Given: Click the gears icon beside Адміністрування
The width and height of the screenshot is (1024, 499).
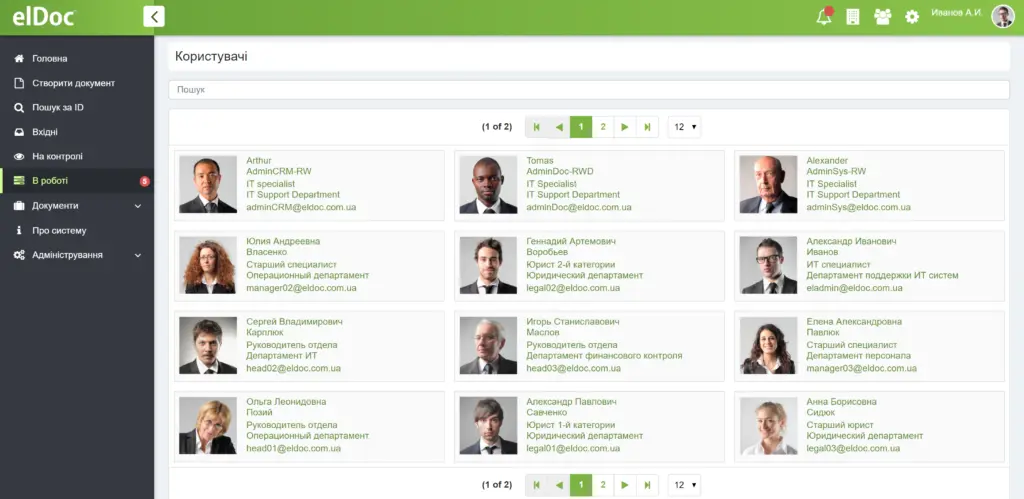Looking at the screenshot, I should coord(19,255).
